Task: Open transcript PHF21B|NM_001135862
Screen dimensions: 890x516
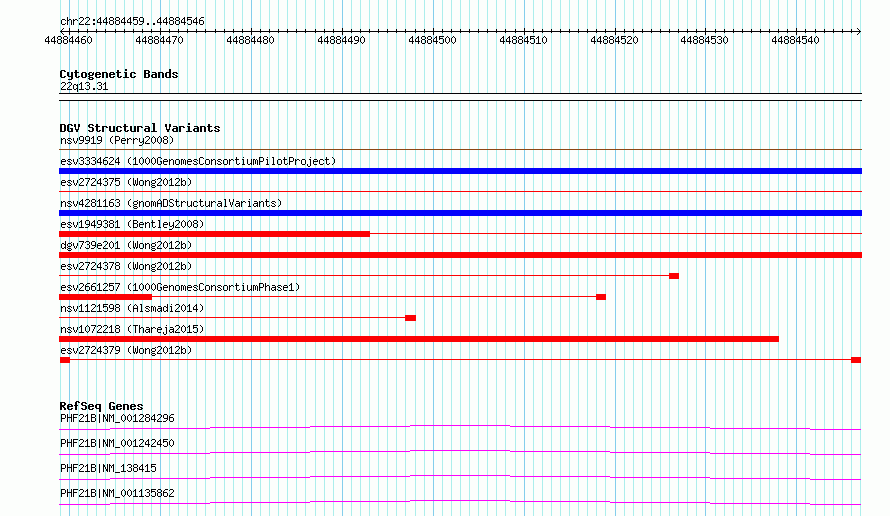Action: click(x=117, y=493)
